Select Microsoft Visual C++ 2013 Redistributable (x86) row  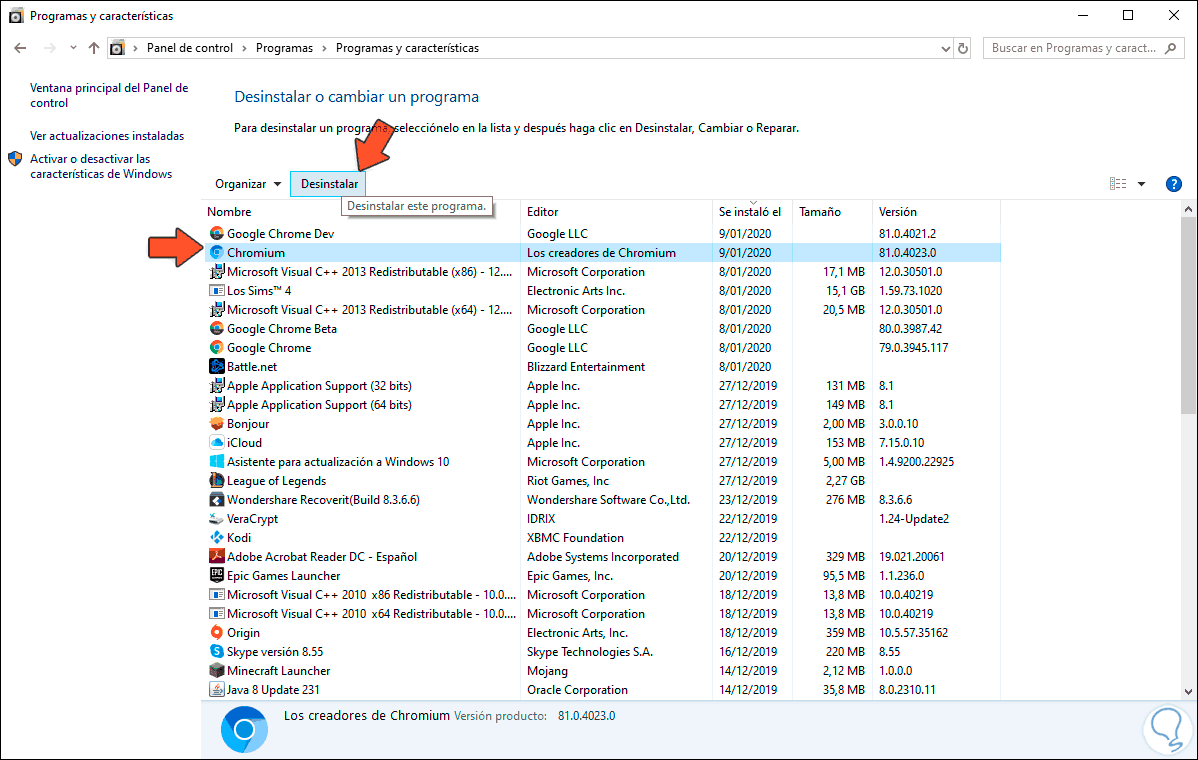click(603, 272)
